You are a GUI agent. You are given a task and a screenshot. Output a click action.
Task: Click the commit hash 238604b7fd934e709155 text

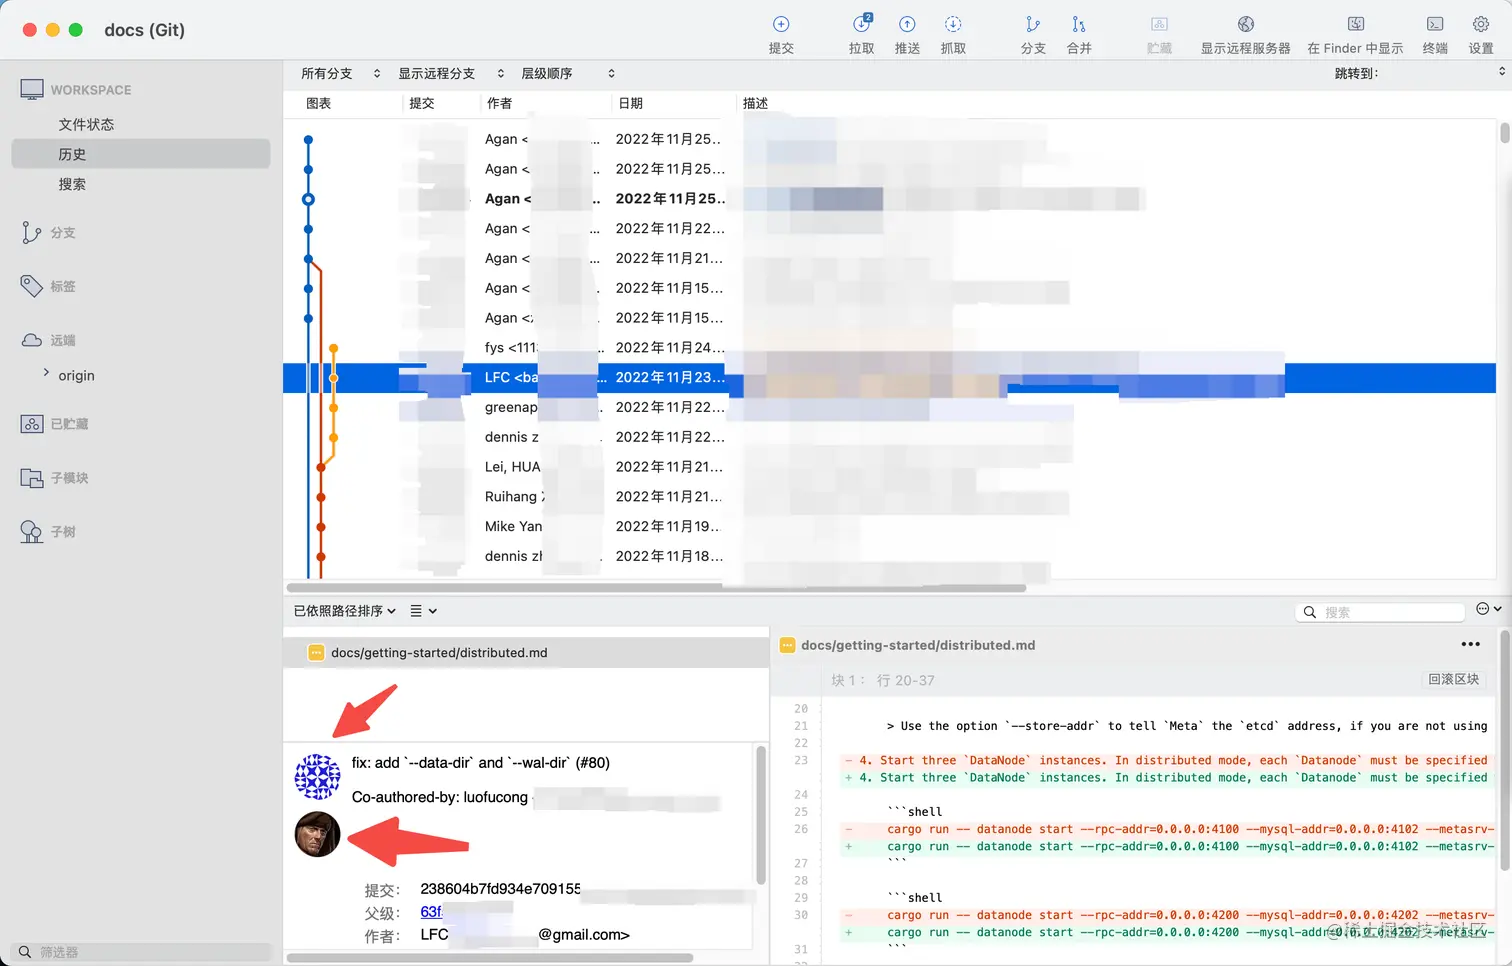pyautogui.click(x=500, y=889)
